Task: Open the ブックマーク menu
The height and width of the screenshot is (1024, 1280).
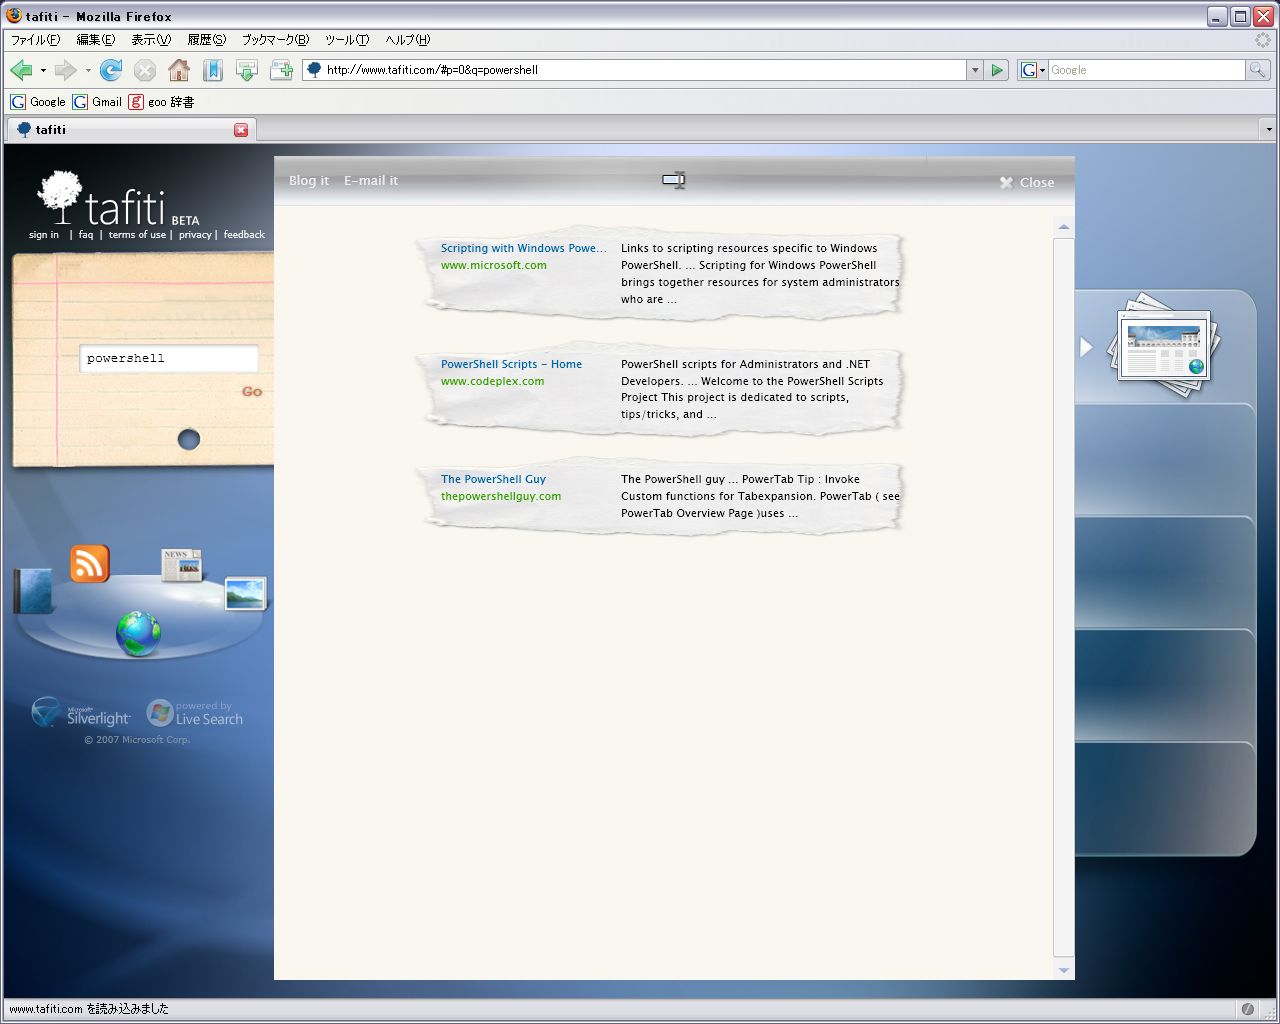Action: (x=275, y=40)
